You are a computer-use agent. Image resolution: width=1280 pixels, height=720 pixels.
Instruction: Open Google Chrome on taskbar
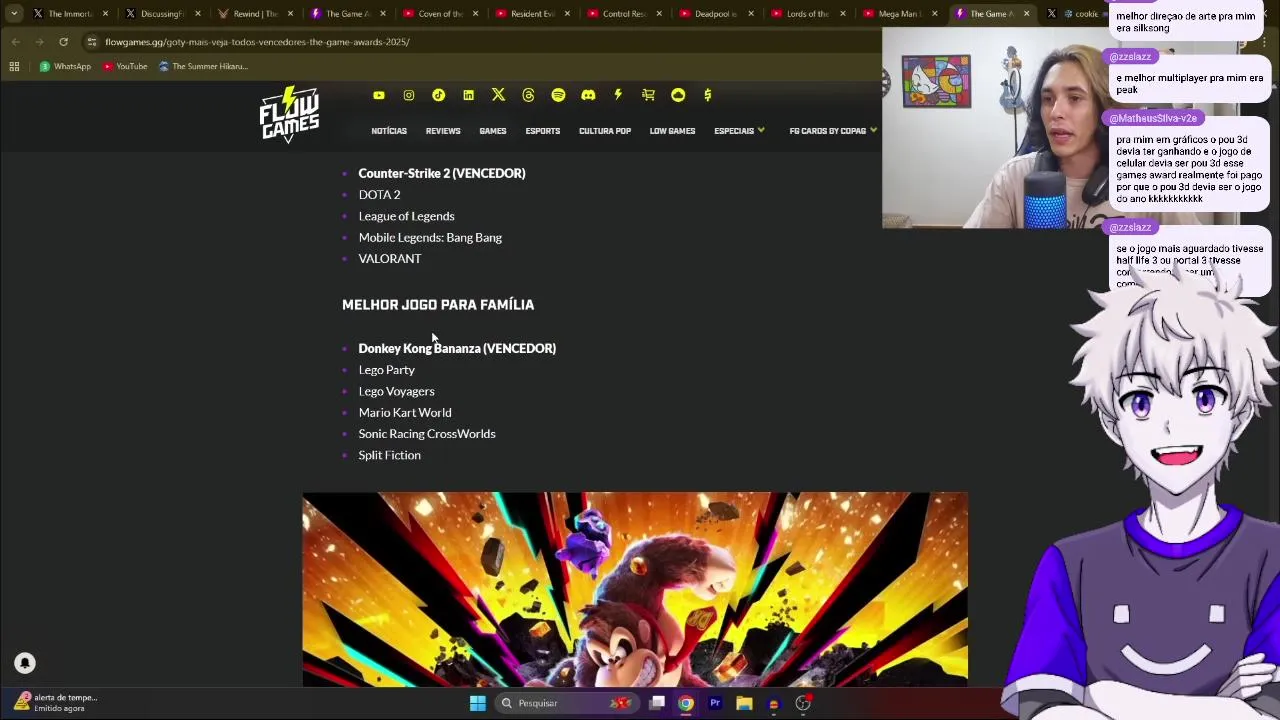point(686,703)
